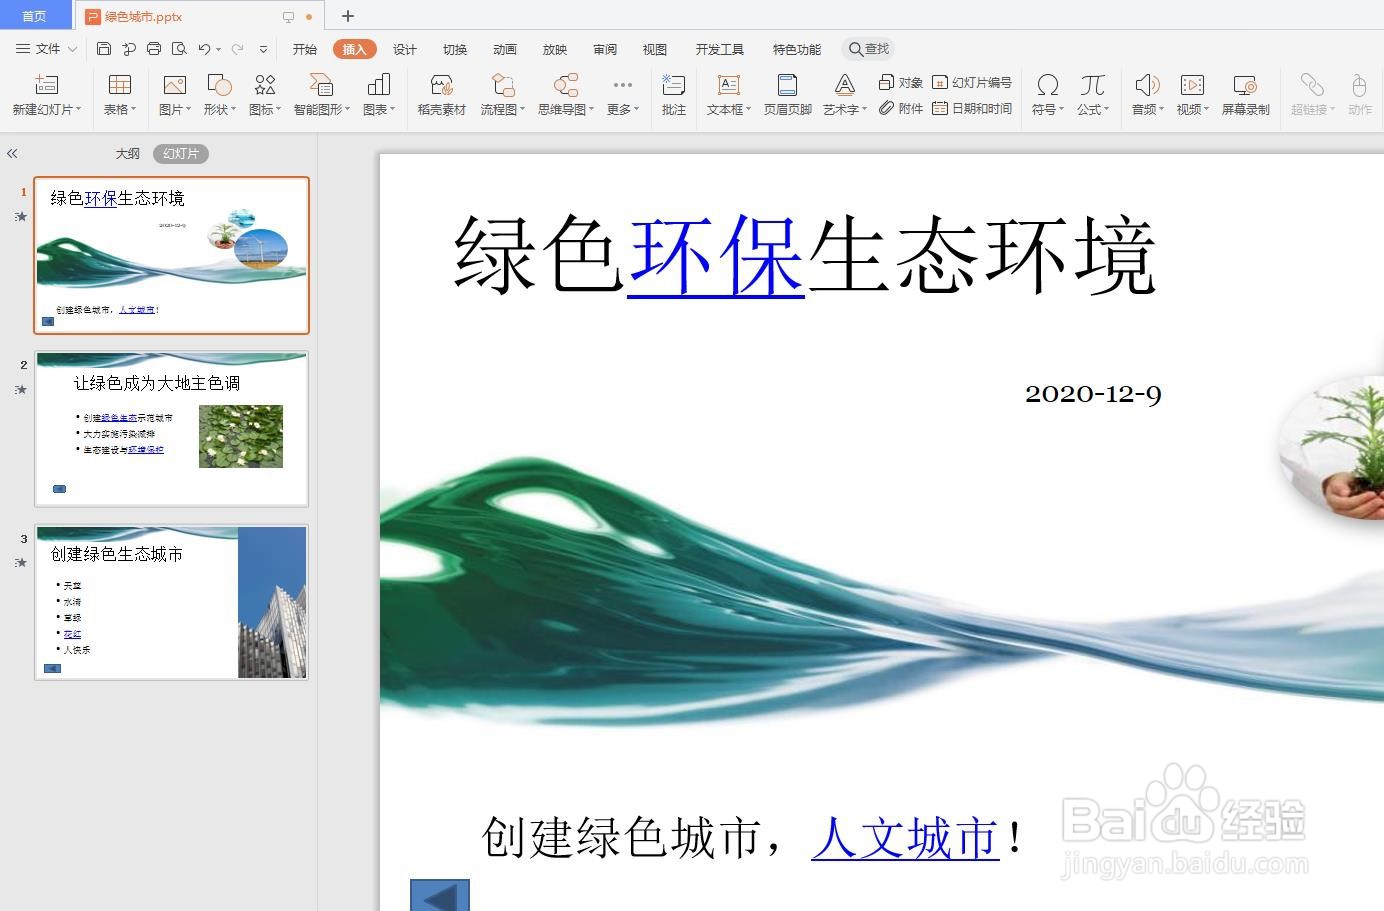Switch to the 审阅 review tab
The width and height of the screenshot is (1384, 911).
(x=605, y=49)
